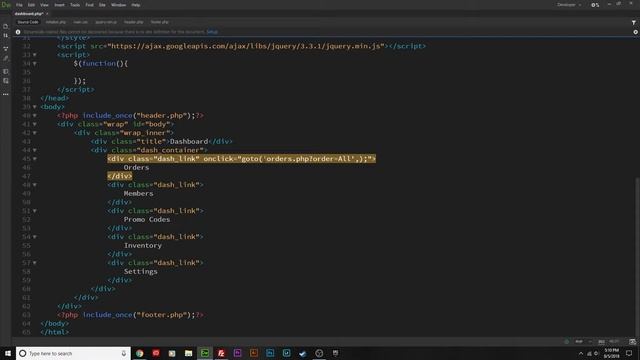The width and height of the screenshot is (640, 360).
Task: Open the Help menu
Action: click(136, 5)
